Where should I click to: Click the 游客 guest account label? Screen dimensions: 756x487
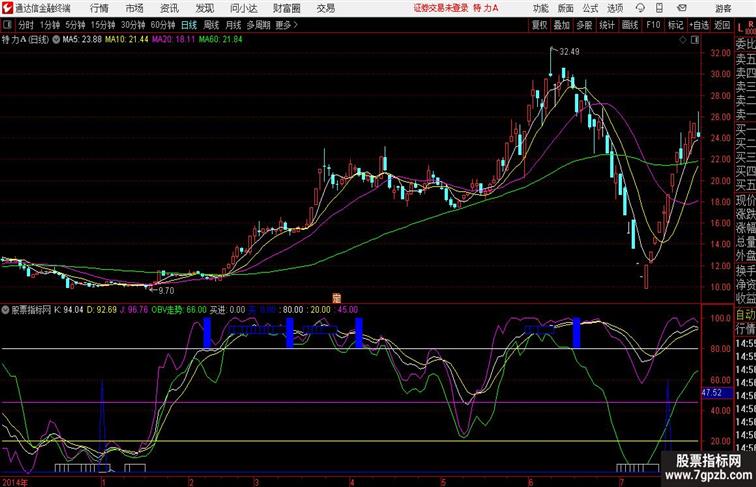723,8
